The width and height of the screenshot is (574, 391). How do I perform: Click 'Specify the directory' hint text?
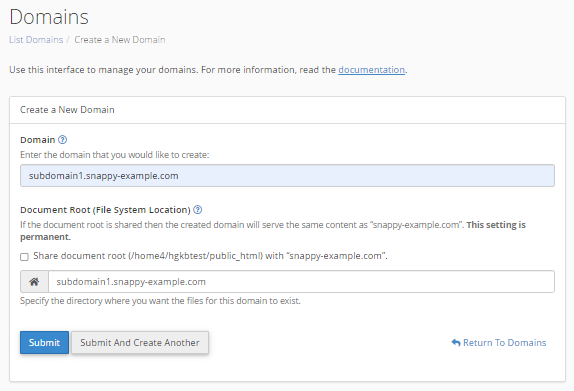coord(160,301)
